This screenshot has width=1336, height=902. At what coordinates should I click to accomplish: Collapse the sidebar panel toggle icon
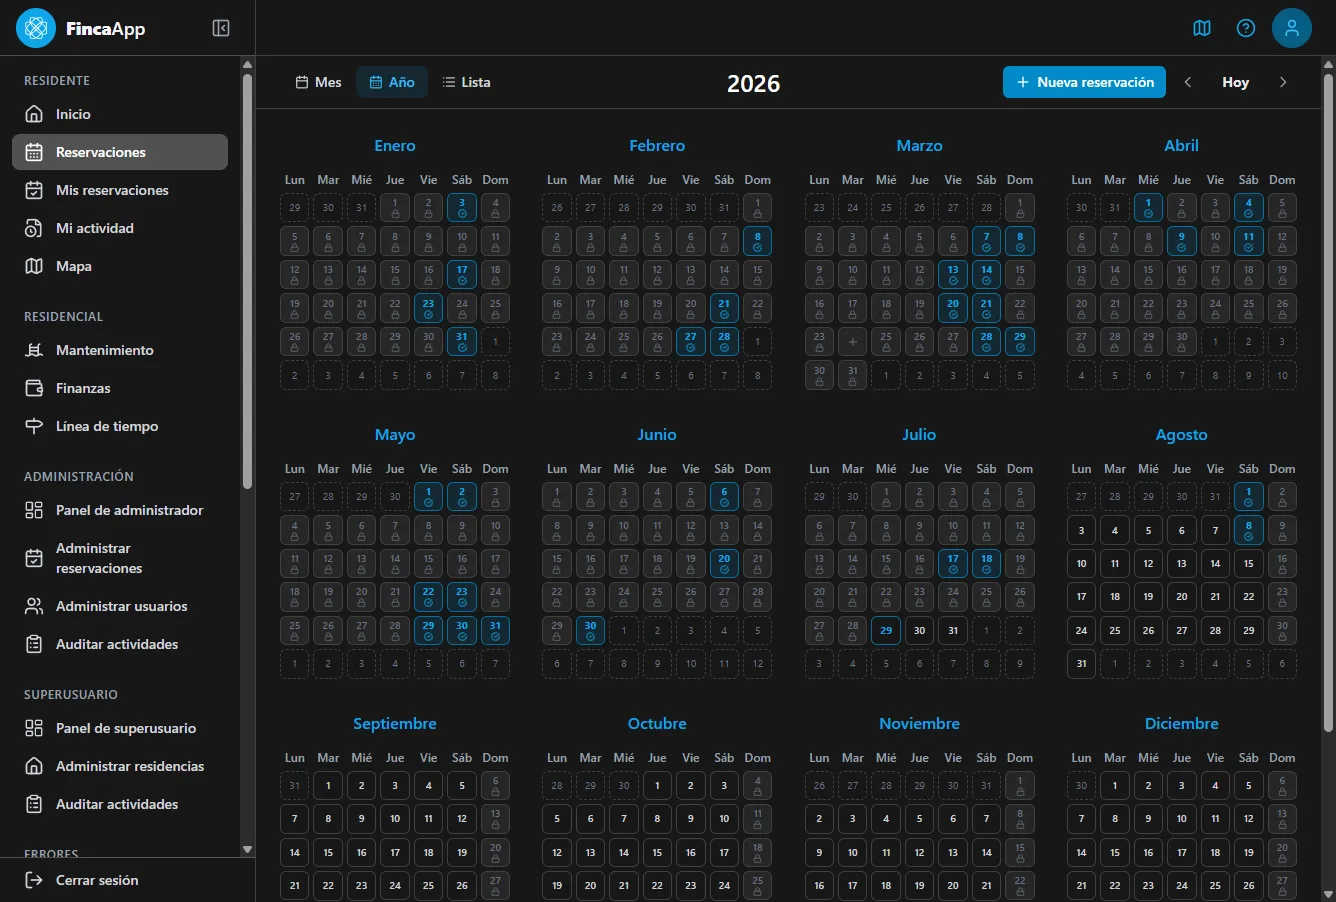[x=221, y=28]
